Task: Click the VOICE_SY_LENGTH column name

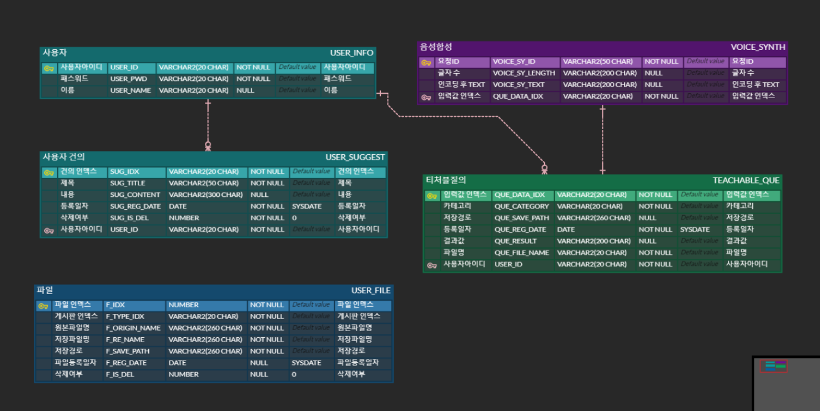Action: coord(524,73)
